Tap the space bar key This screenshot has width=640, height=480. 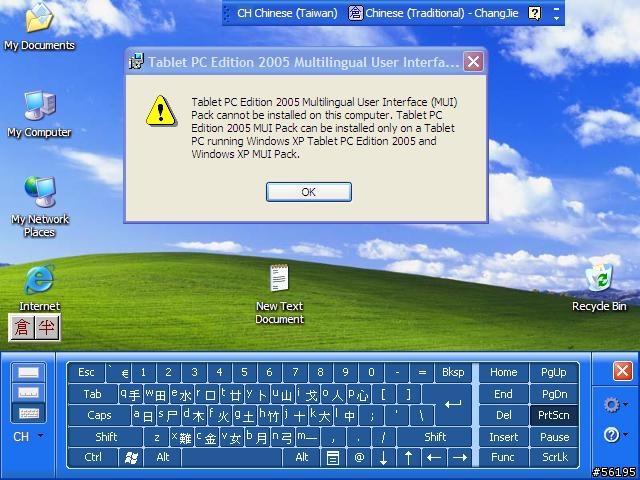point(232,458)
